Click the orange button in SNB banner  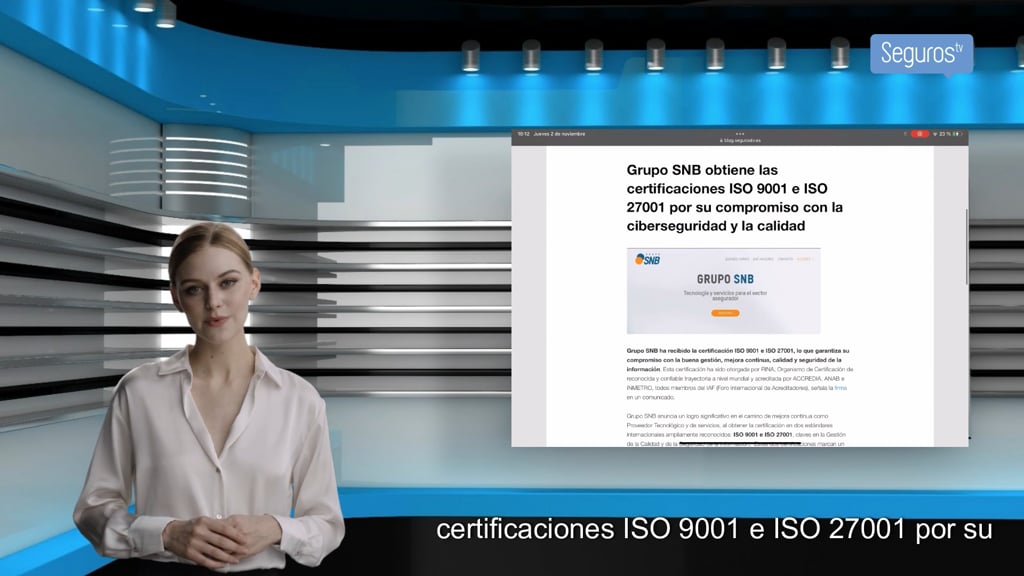coord(725,313)
